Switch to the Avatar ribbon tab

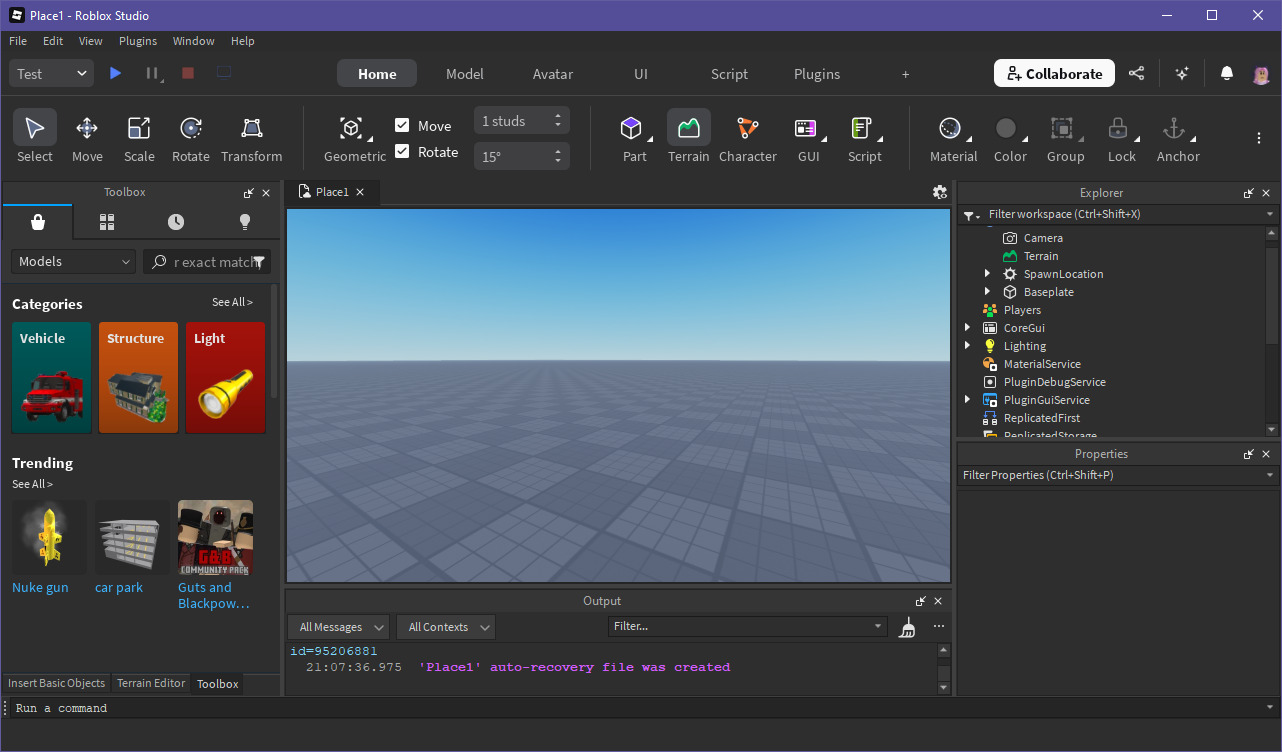pyautogui.click(x=553, y=74)
